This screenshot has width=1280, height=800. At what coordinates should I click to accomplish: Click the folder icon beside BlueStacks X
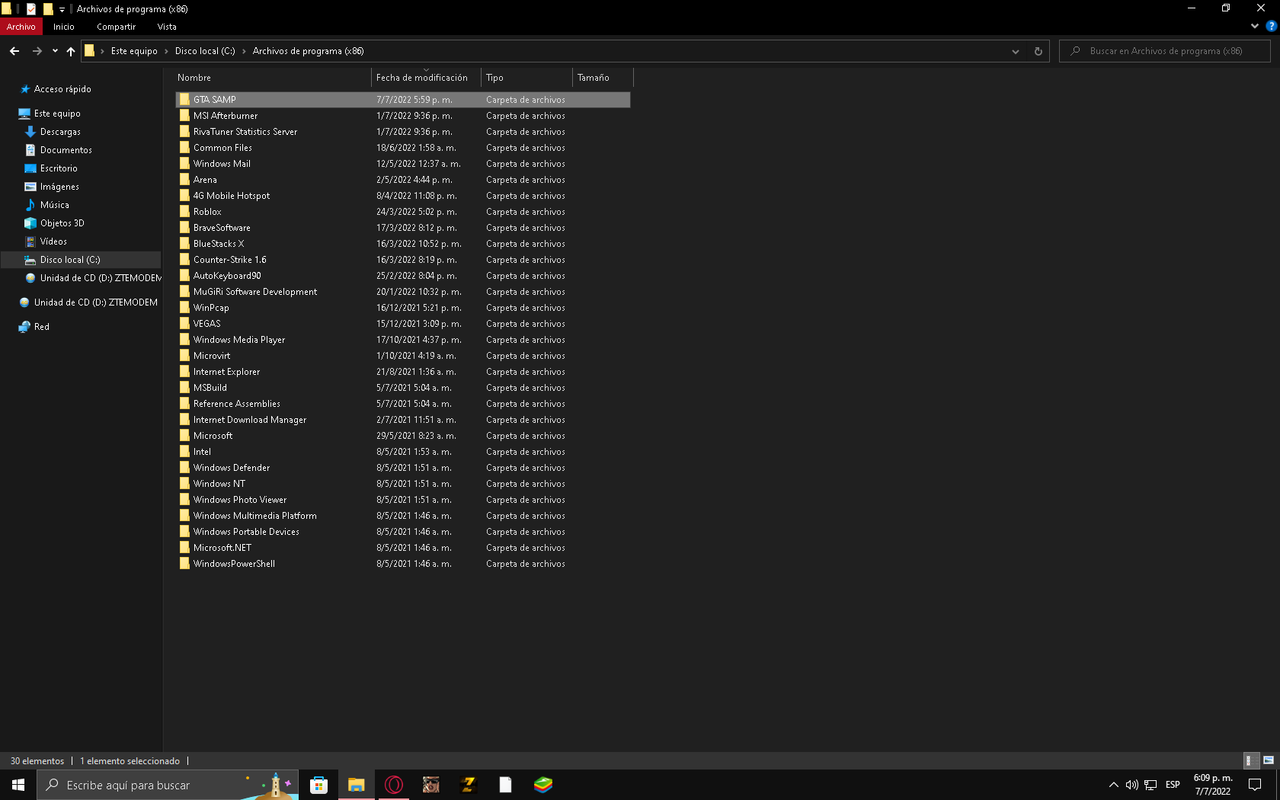pos(184,244)
